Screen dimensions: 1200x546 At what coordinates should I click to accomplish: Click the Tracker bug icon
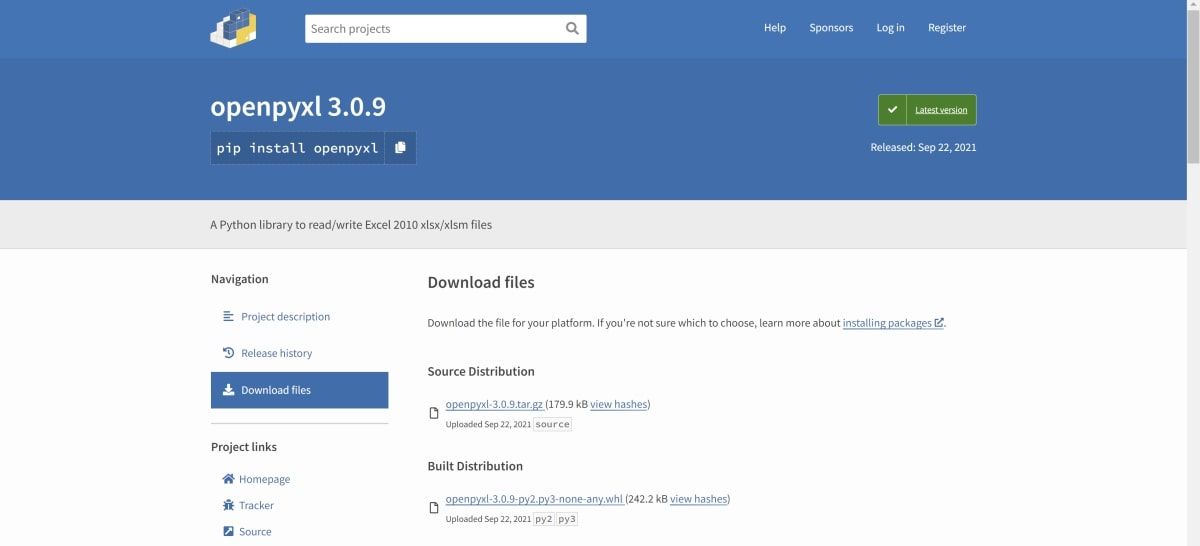click(228, 505)
